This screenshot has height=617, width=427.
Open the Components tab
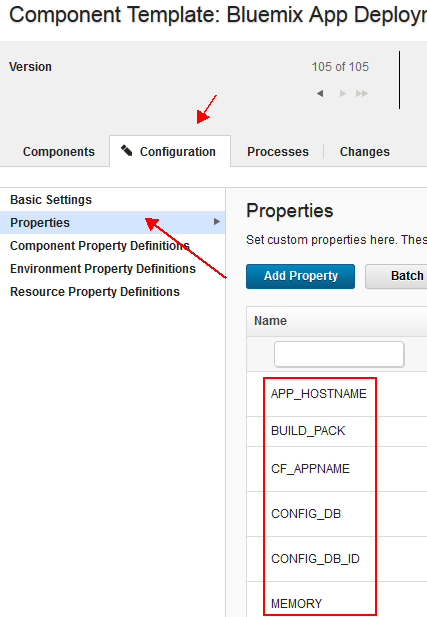(x=59, y=152)
